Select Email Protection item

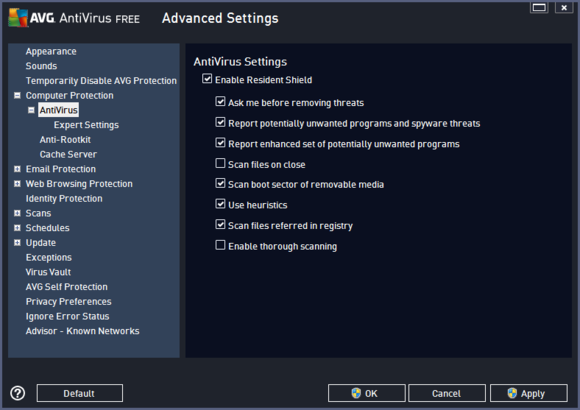61,169
